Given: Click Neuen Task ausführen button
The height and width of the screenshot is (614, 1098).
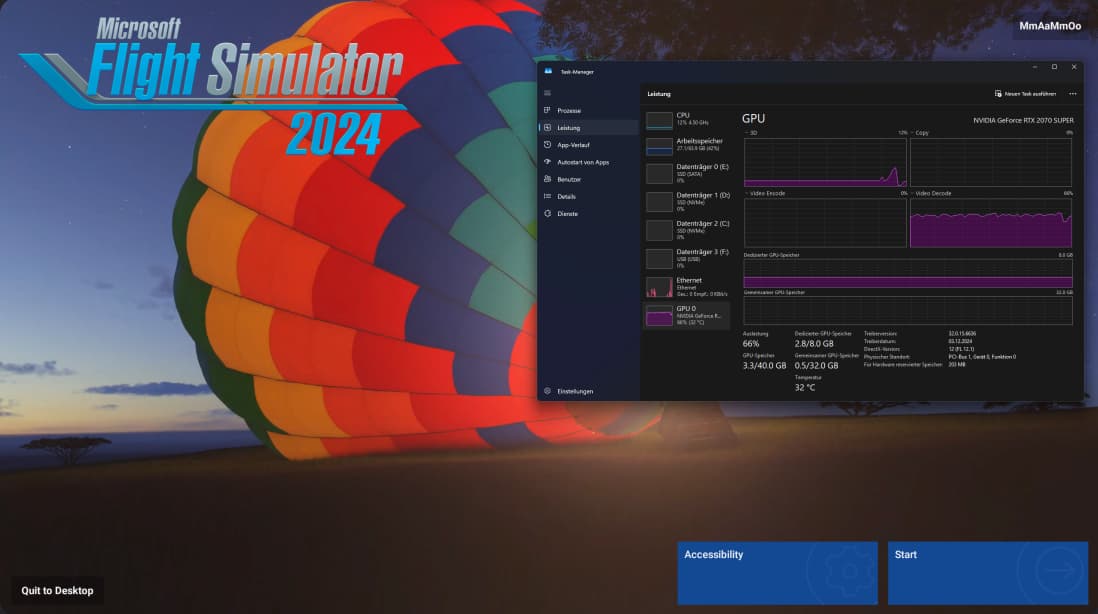Looking at the screenshot, I should click(1025, 94).
